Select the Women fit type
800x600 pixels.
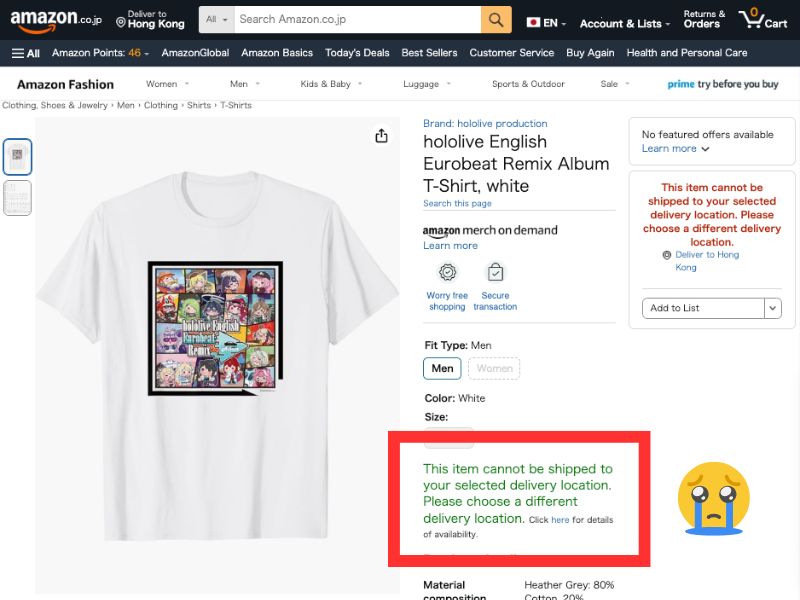click(x=494, y=368)
